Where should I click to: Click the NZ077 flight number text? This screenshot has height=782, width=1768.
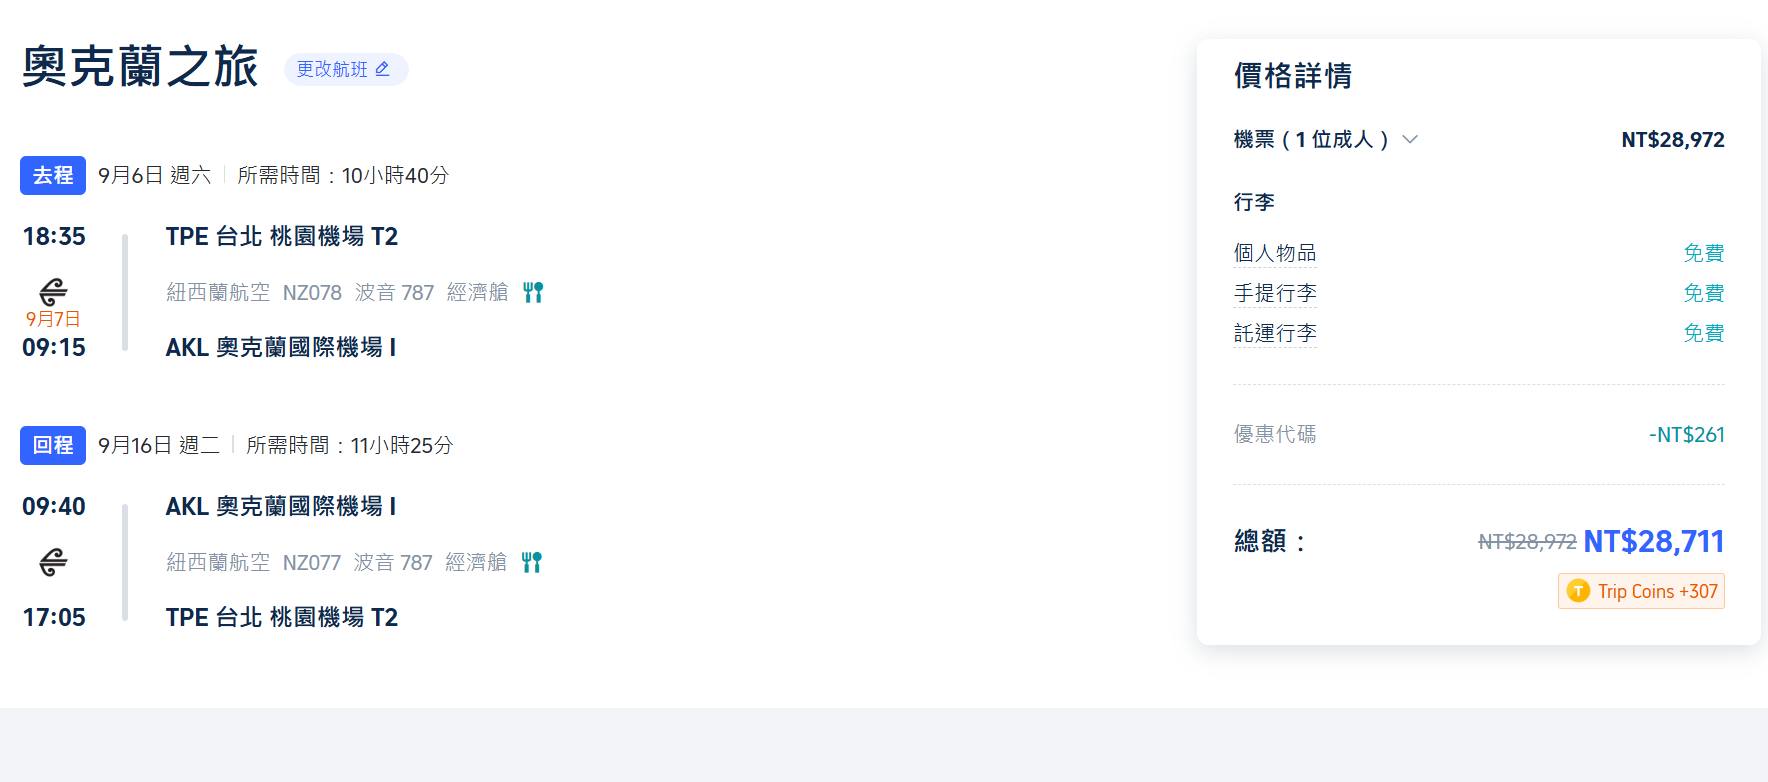(x=311, y=562)
